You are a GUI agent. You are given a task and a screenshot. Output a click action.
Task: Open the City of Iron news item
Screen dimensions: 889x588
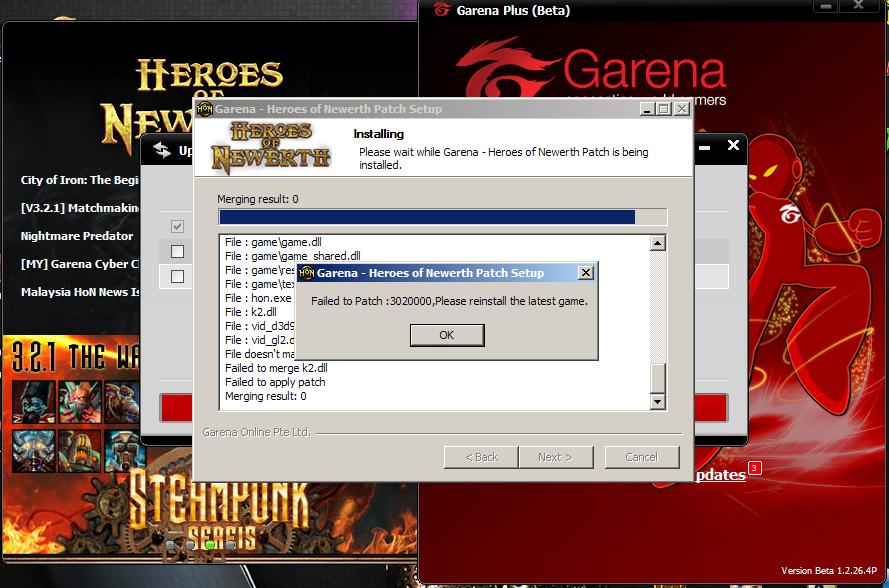pyautogui.click(x=79, y=180)
